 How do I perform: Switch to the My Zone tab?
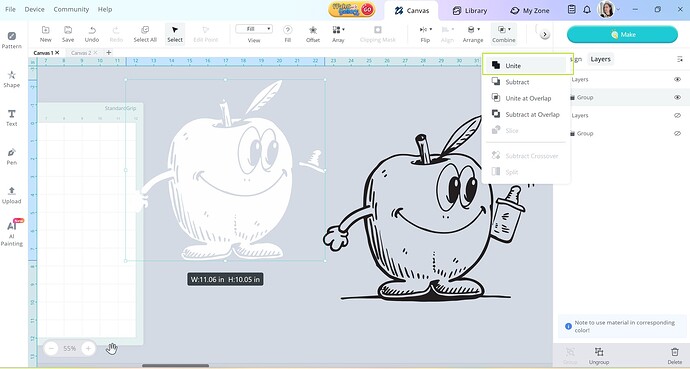click(529, 11)
